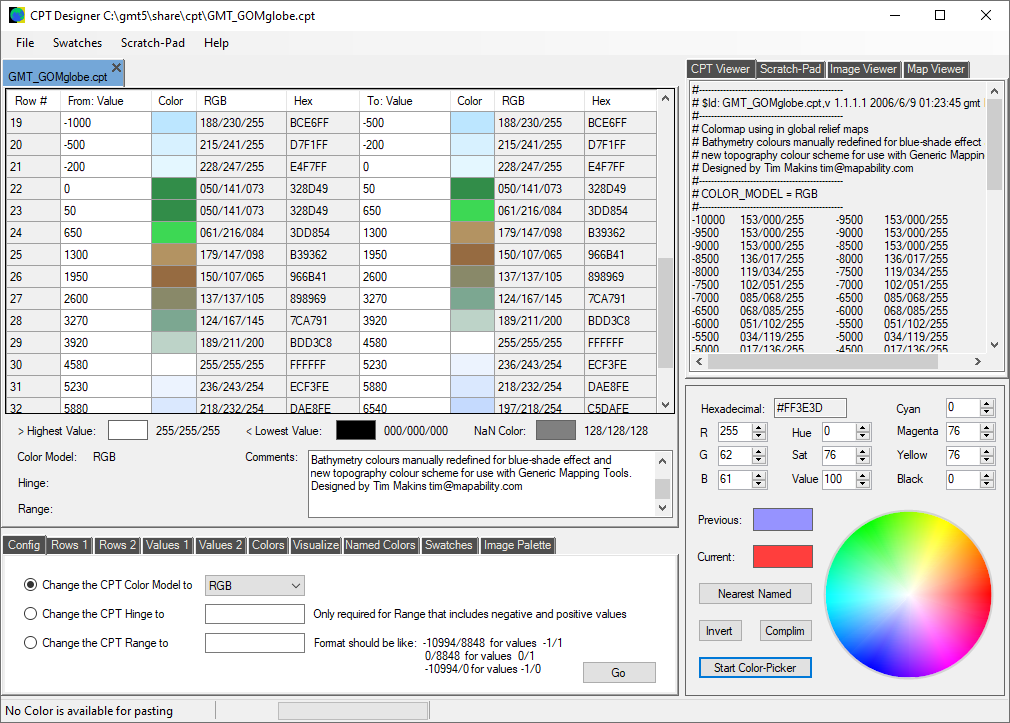Open the Swatches tab in bottom panel
Viewport: 1010px width, 723px height.
pos(448,545)
